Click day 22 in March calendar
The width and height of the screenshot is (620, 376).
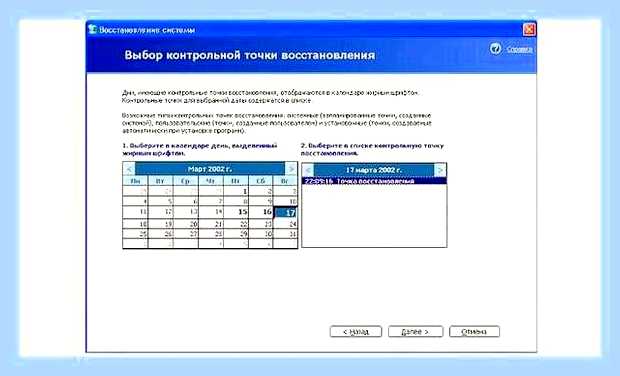[236, 224]
